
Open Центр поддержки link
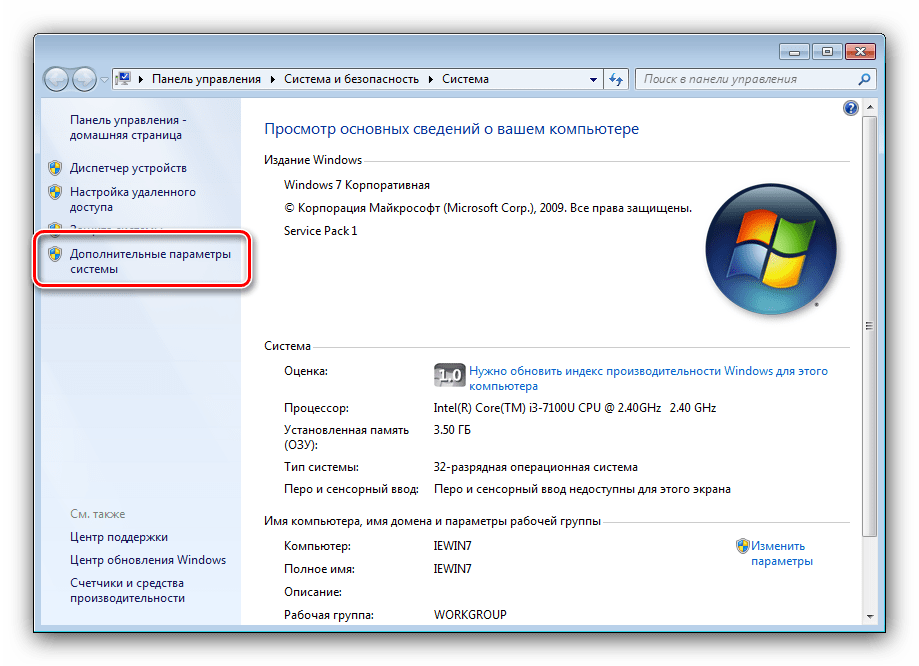click(x=118, y=537)
